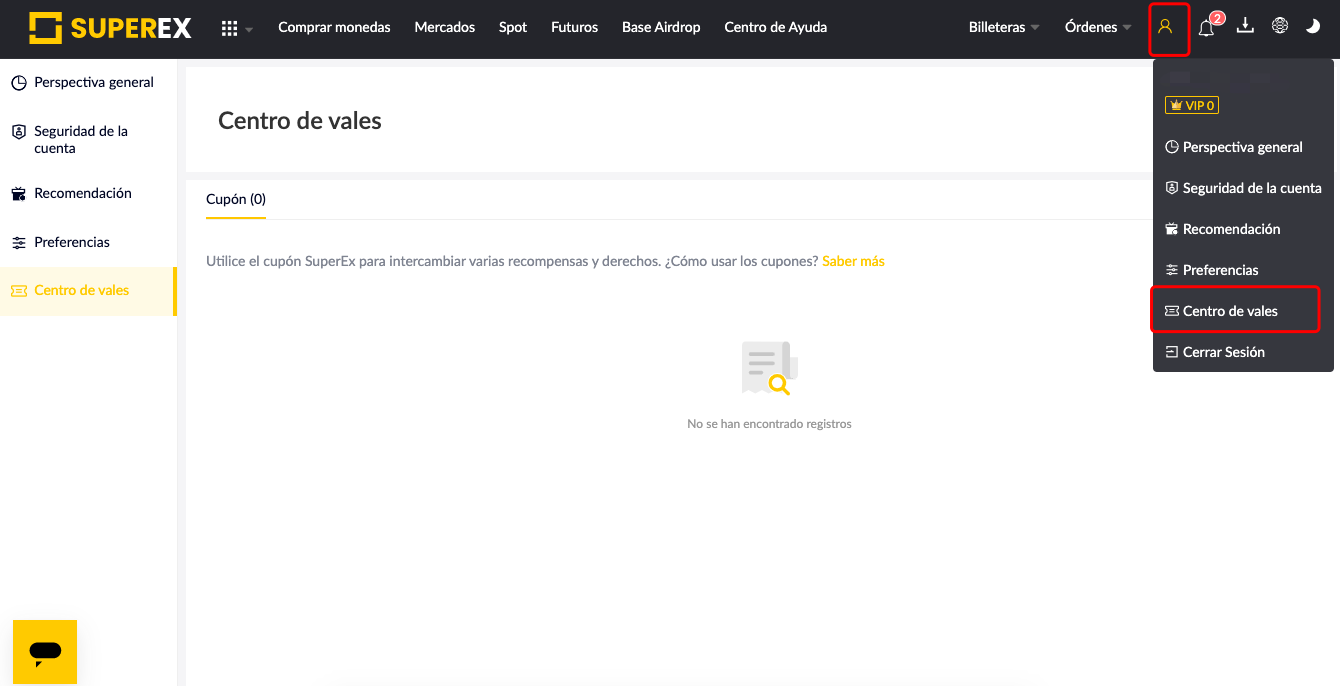1340x686 pixels.
Task: Choose Centro de vales in profile dropdown
Action: tap(1243, 311)
